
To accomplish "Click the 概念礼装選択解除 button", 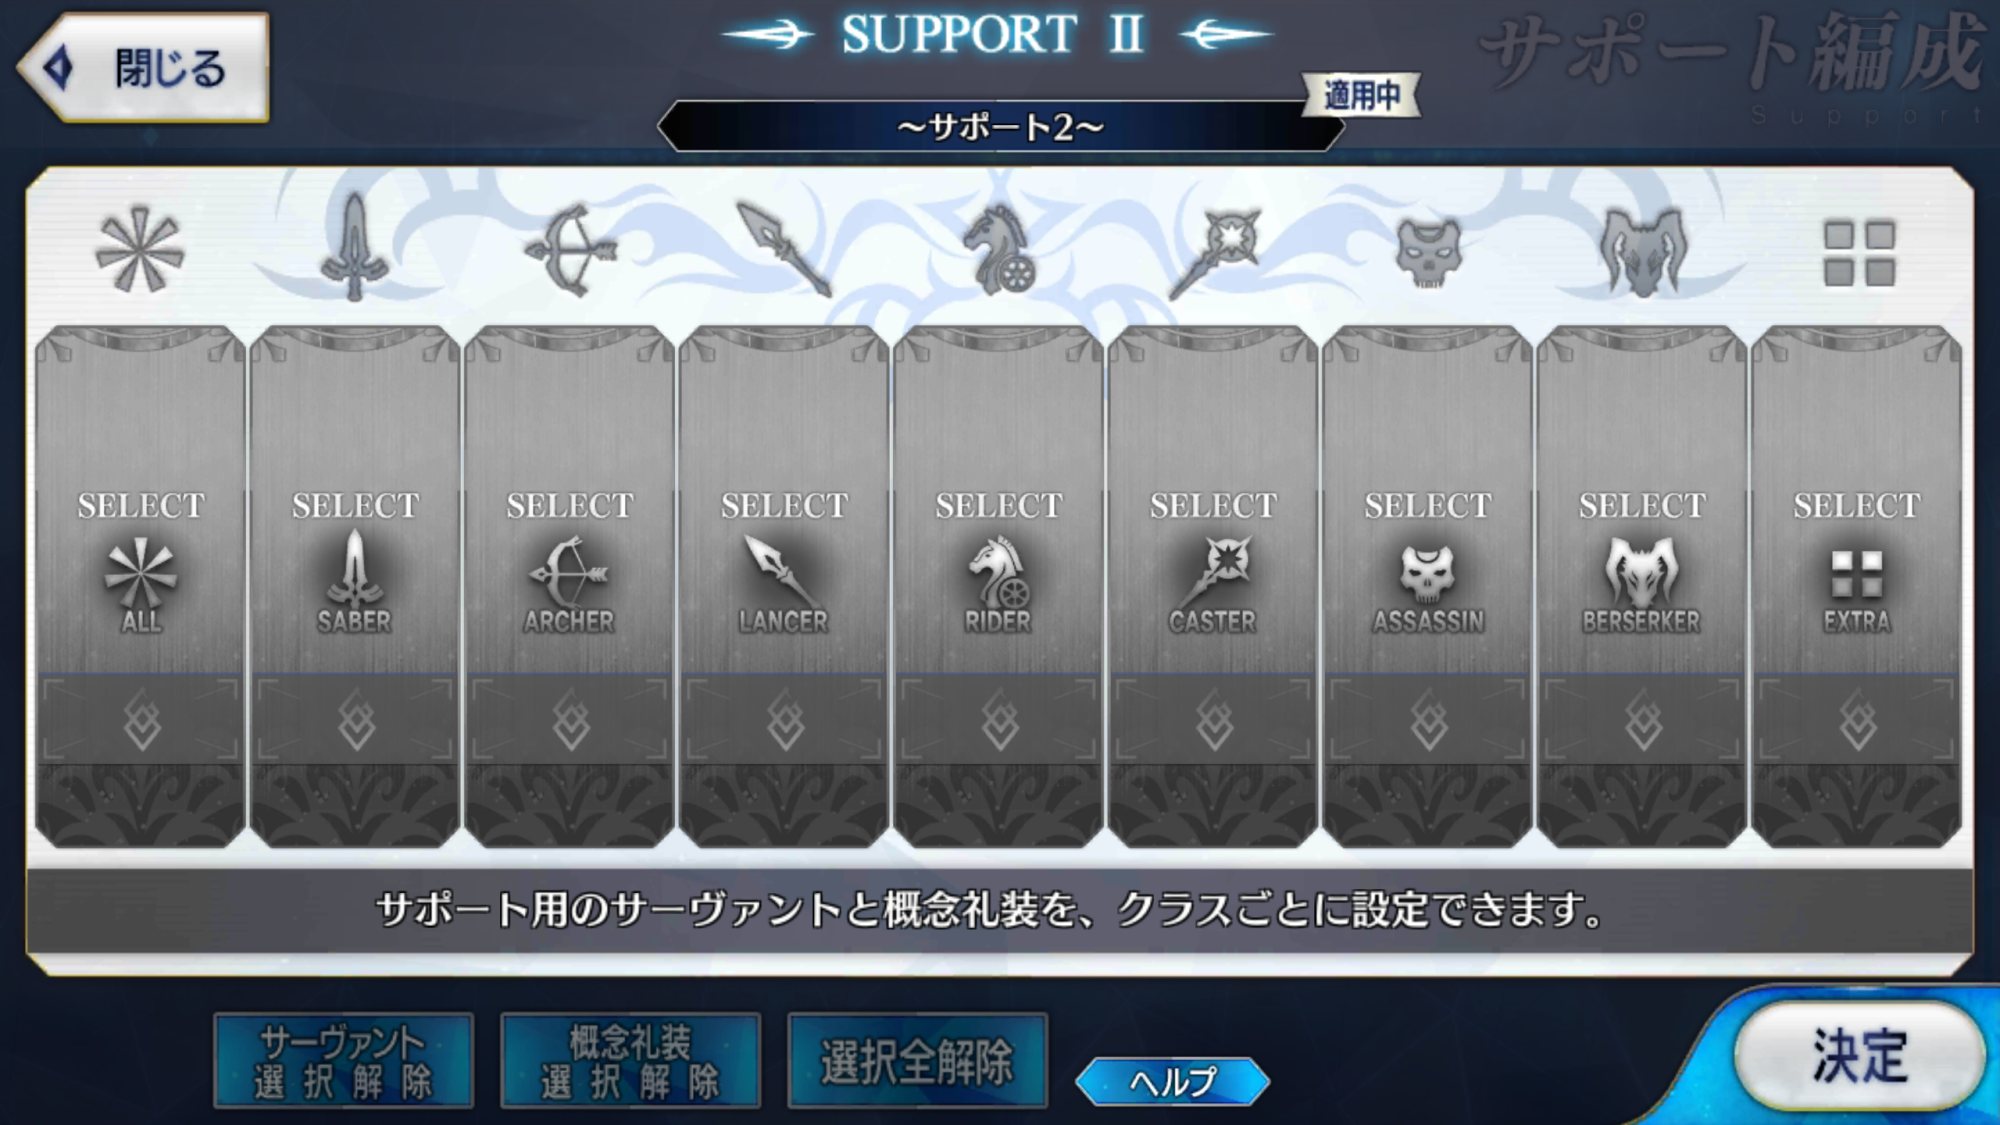I will 630,1061.
